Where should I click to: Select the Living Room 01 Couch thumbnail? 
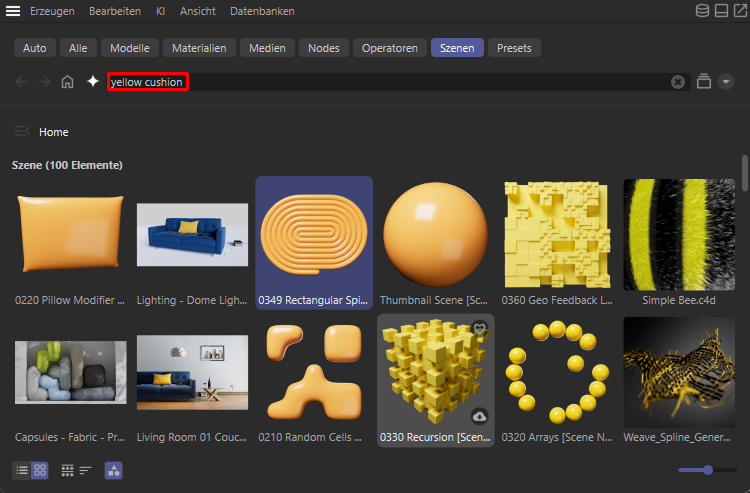tap(192, 372)
